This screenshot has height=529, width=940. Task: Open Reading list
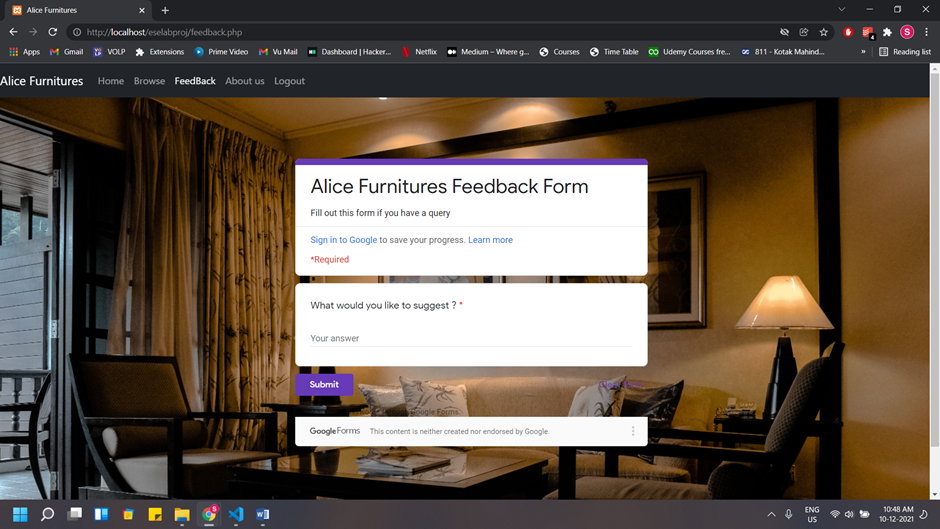point(905,52)
